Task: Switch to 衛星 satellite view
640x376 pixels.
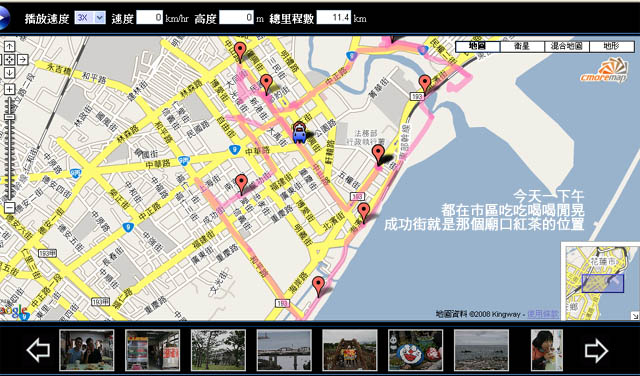Action: (x=522, y=46)
